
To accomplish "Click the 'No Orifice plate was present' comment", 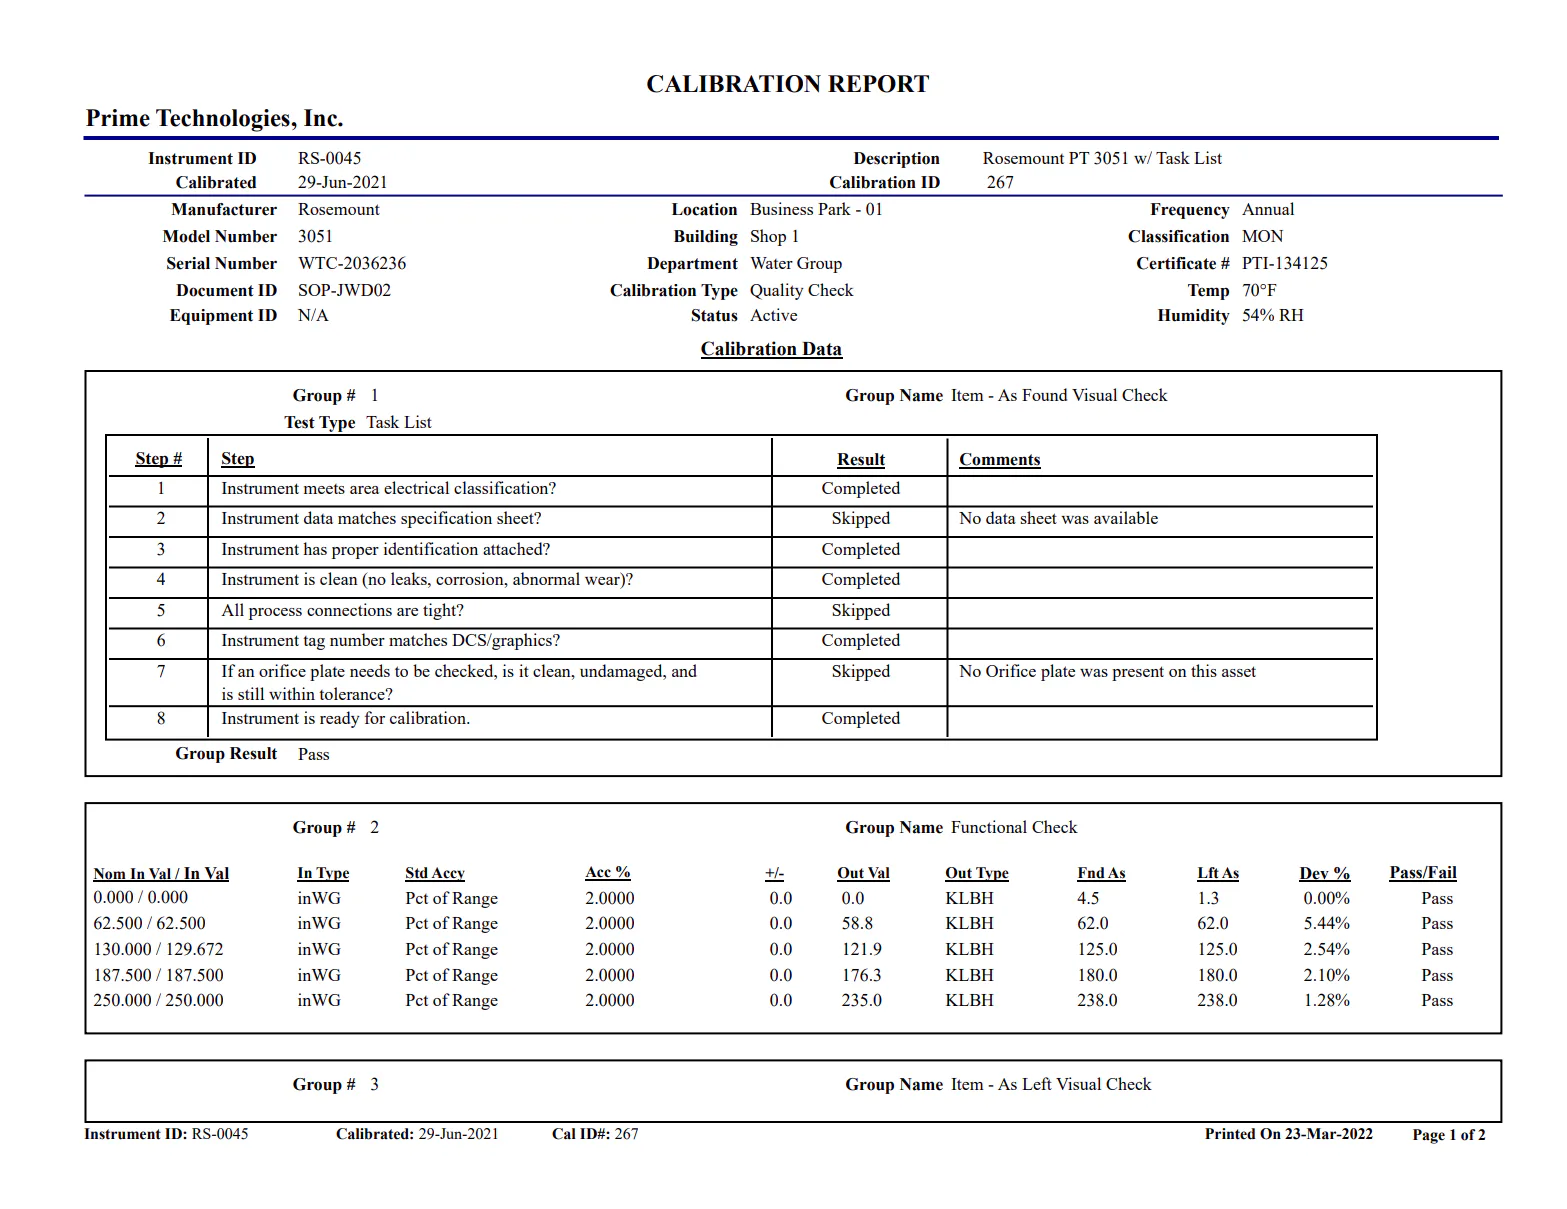I will pos(1107,671).
